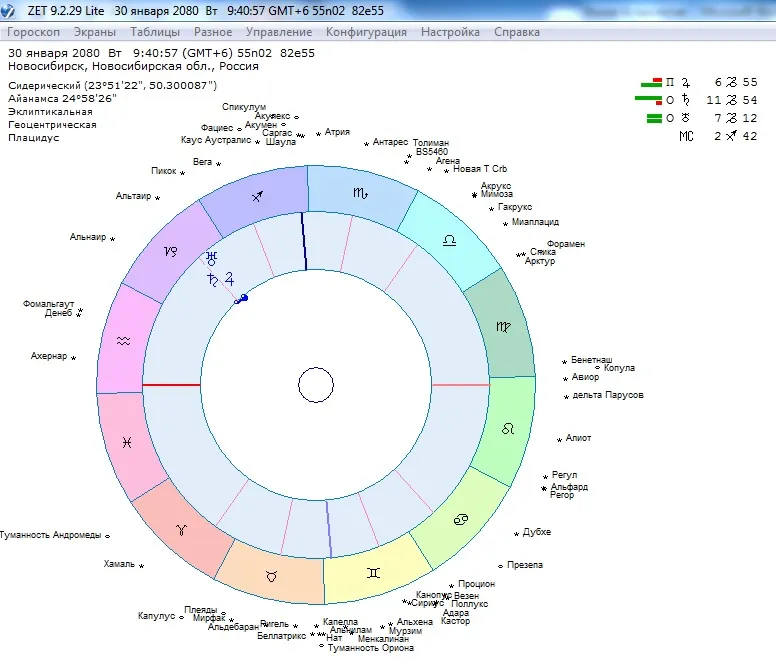
Task: Select the Gemini symbol on the wheel
Action: [x=372, y=573]
